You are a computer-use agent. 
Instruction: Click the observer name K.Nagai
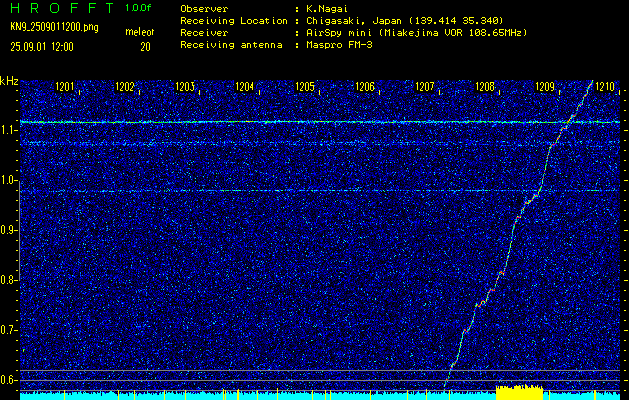coord(326,9)
